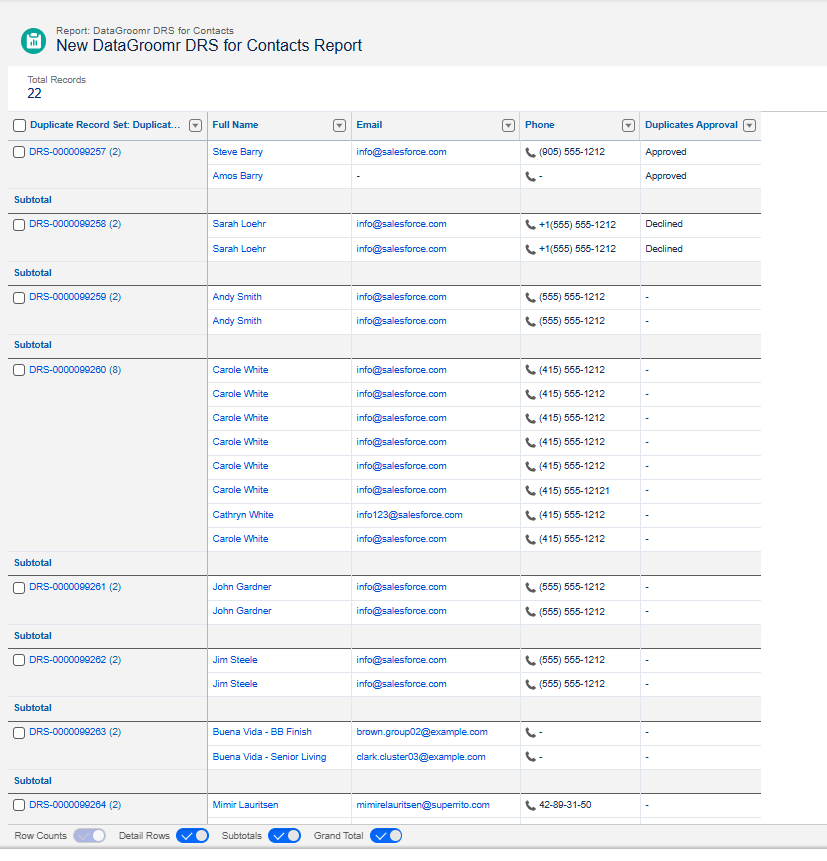Click phone icon in Buena Vida - Senior Living row
The image size is (827, 861).
pos(530,757)
